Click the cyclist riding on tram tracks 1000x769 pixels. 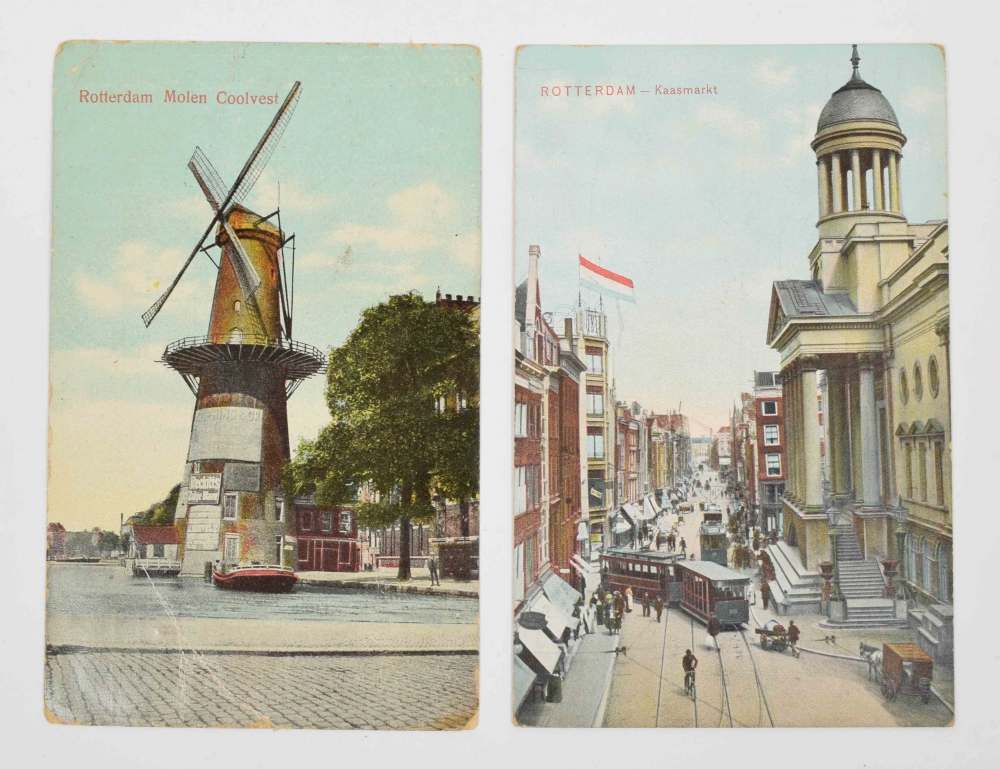(689, 670)
